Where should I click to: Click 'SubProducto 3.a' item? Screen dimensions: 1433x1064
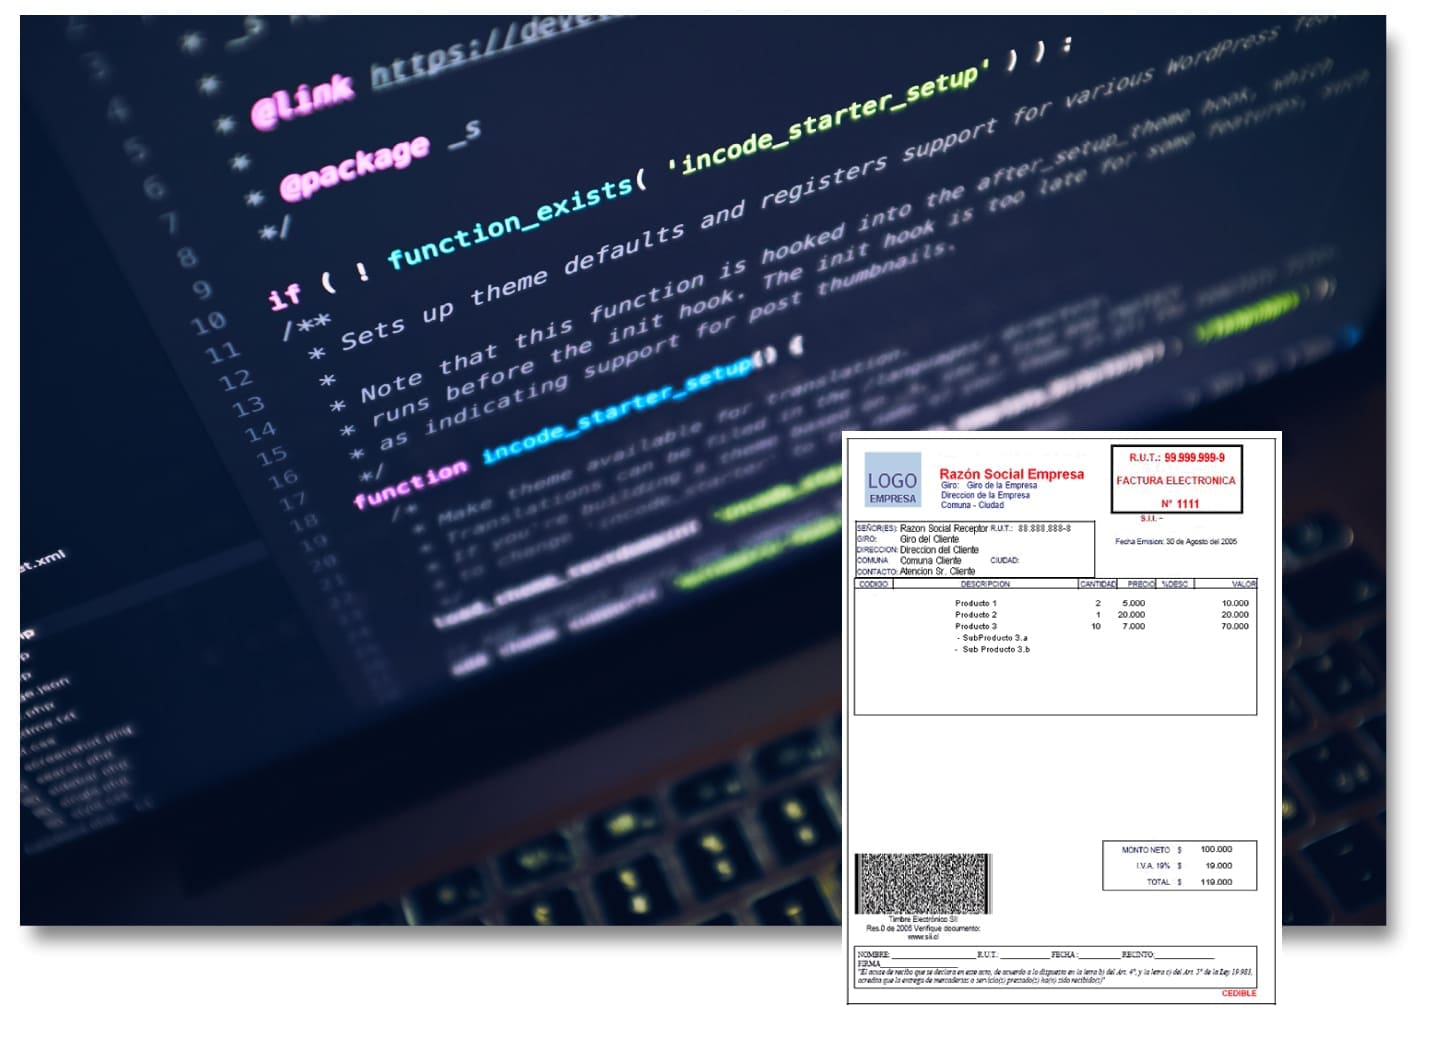tap(994, 638)
